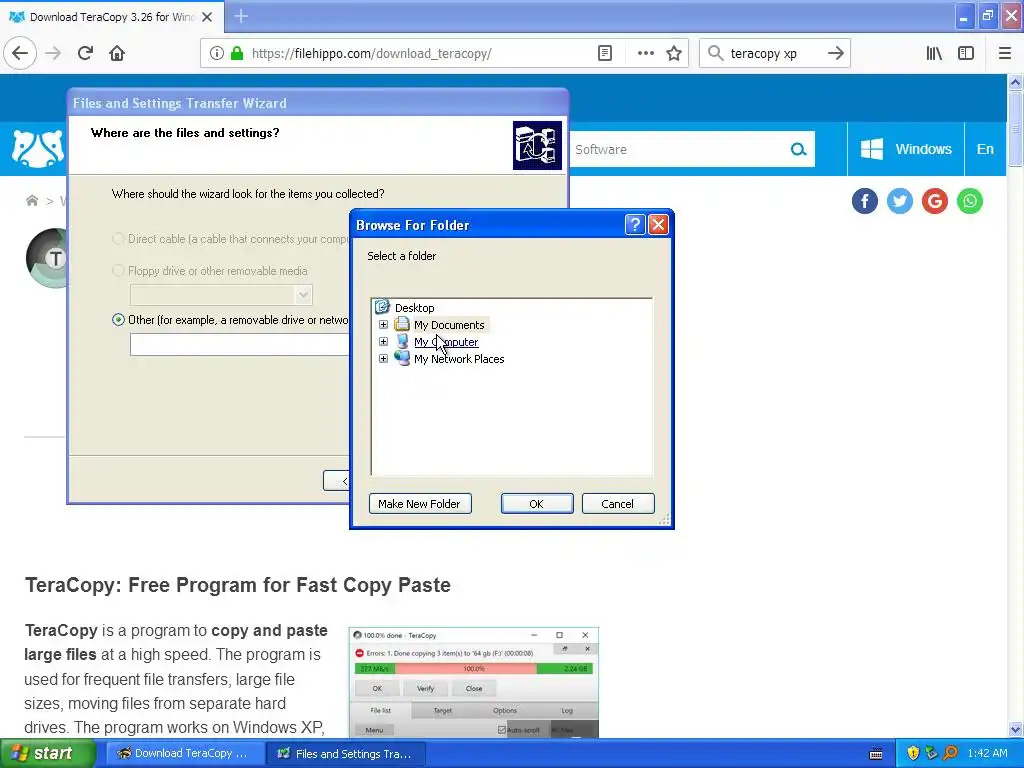Open the Firefox library icon
The height and width of the screenshot is (768, 1024).
[934, 53]
